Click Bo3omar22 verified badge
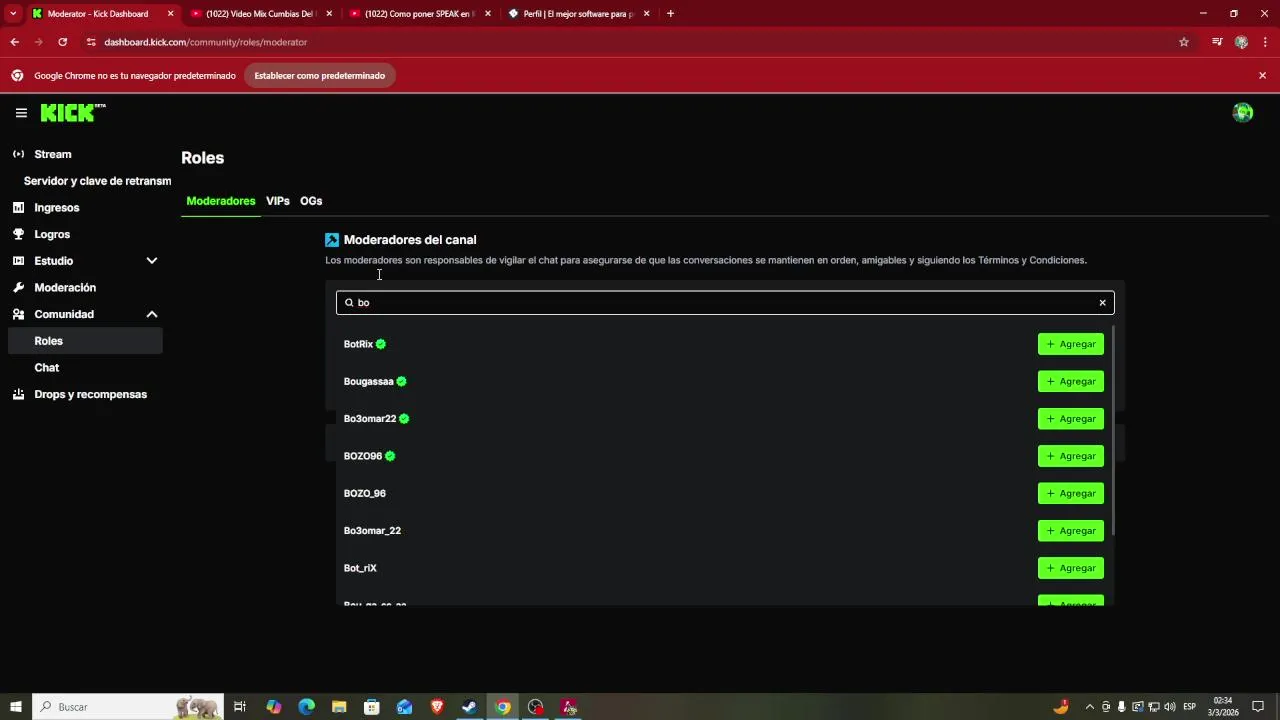Image resolution: width=1280 pixels, height=720 pixels. 404,419
